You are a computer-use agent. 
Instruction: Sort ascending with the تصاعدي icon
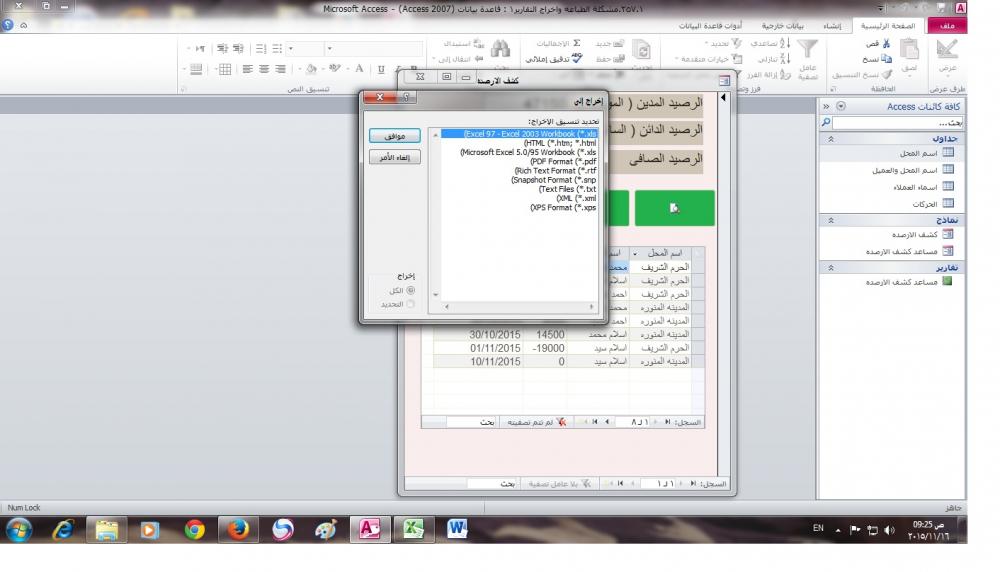[x=785, y=43]
